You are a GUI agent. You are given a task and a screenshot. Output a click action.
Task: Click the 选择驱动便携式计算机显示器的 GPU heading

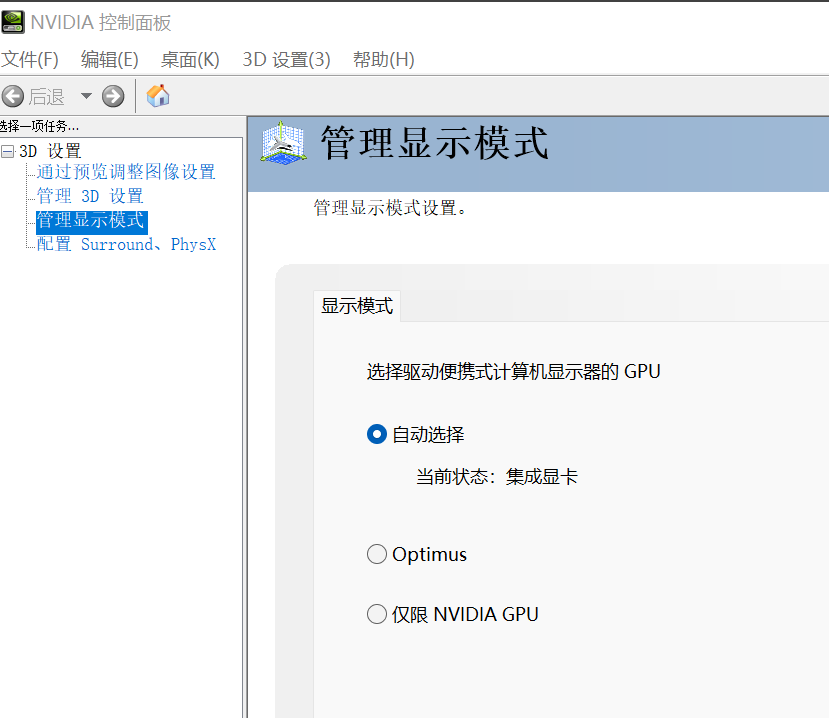(x=513, y=372)
